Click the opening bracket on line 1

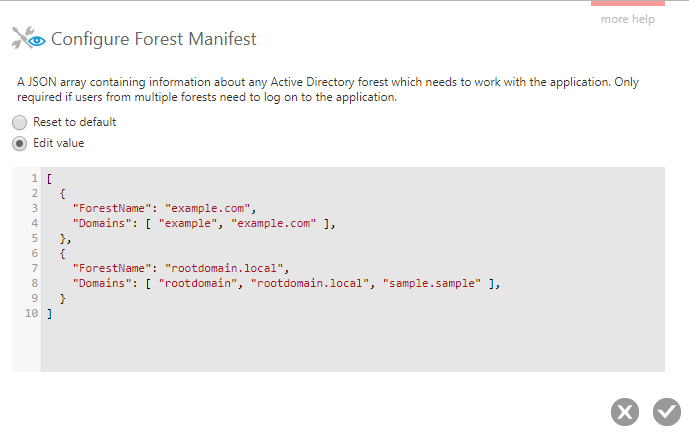[x=49, y=179]
